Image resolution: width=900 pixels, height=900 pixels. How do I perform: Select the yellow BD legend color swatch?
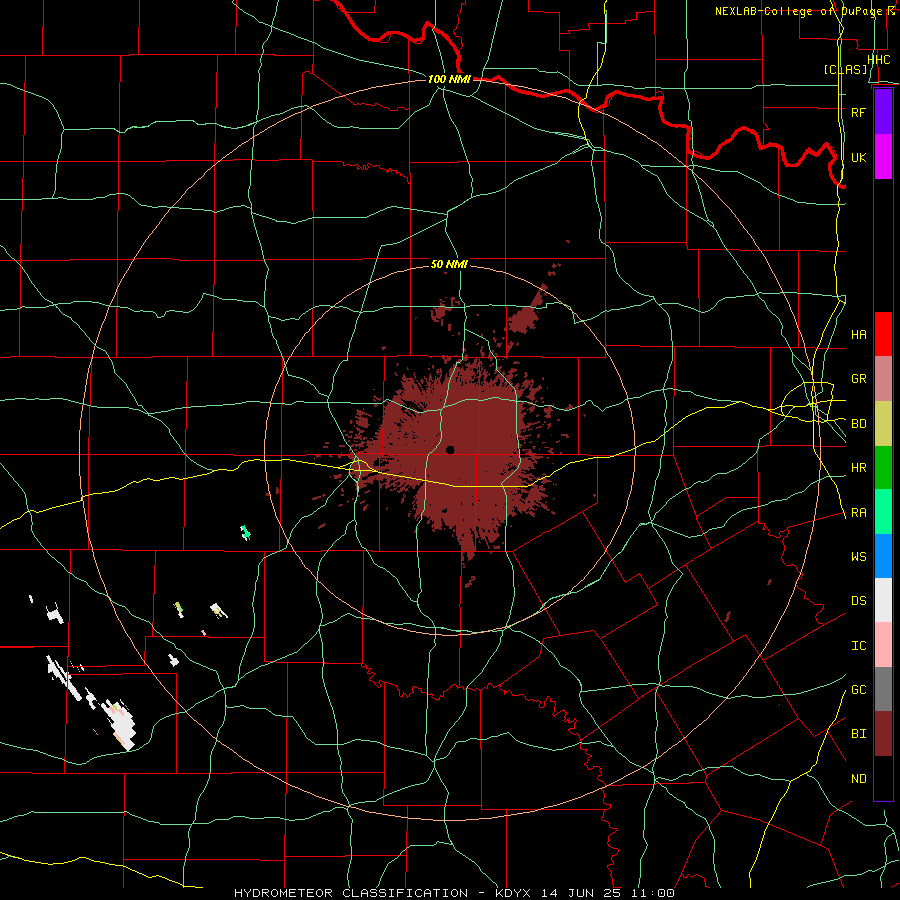click(x=883, y=424)
